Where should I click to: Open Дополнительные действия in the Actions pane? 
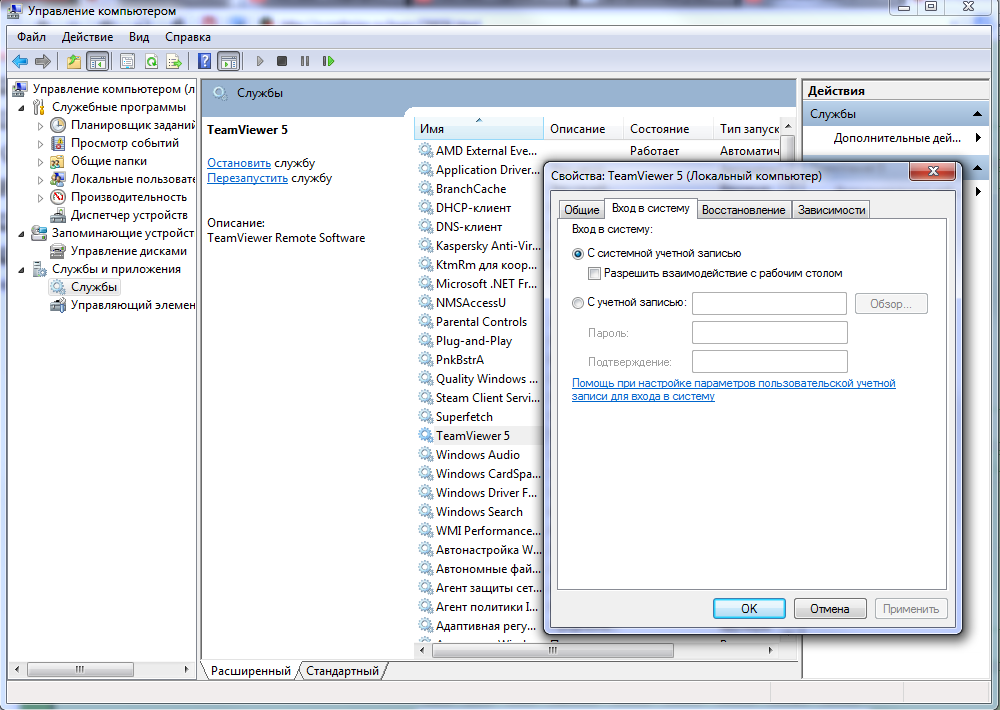click(x=897, y=138)
